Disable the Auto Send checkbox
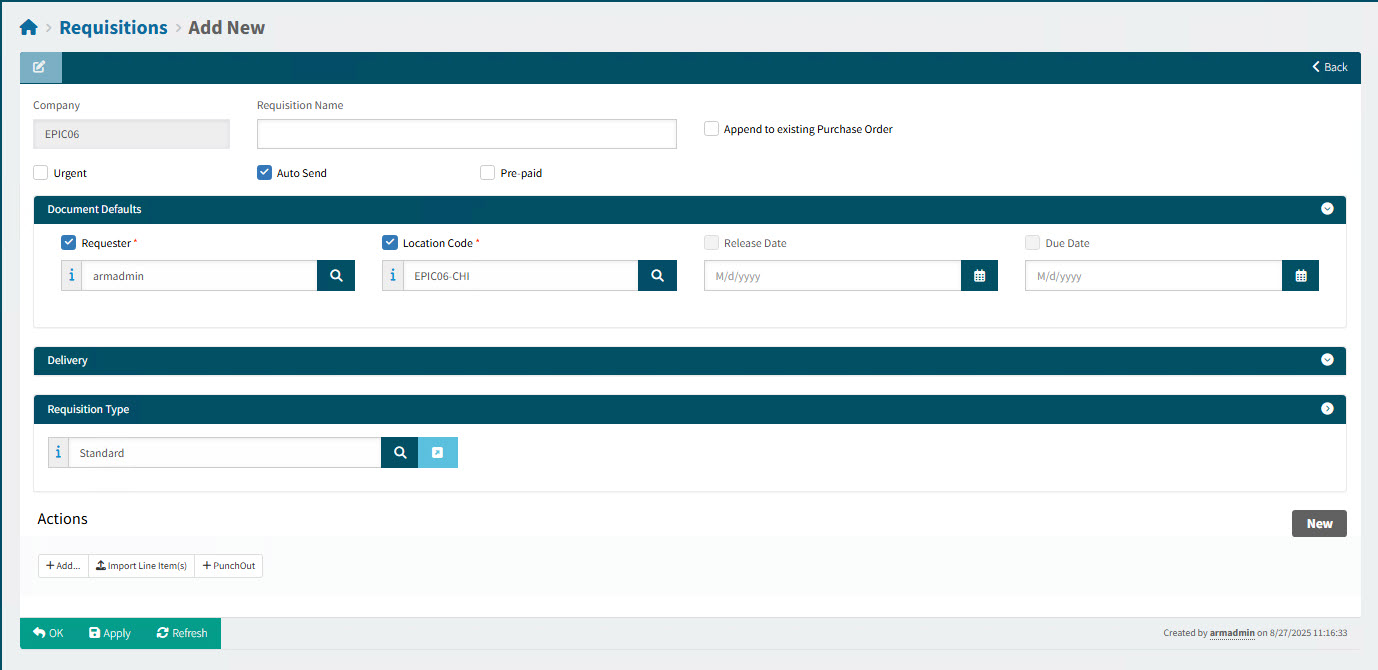1378x670 pixels. point(264,172)
